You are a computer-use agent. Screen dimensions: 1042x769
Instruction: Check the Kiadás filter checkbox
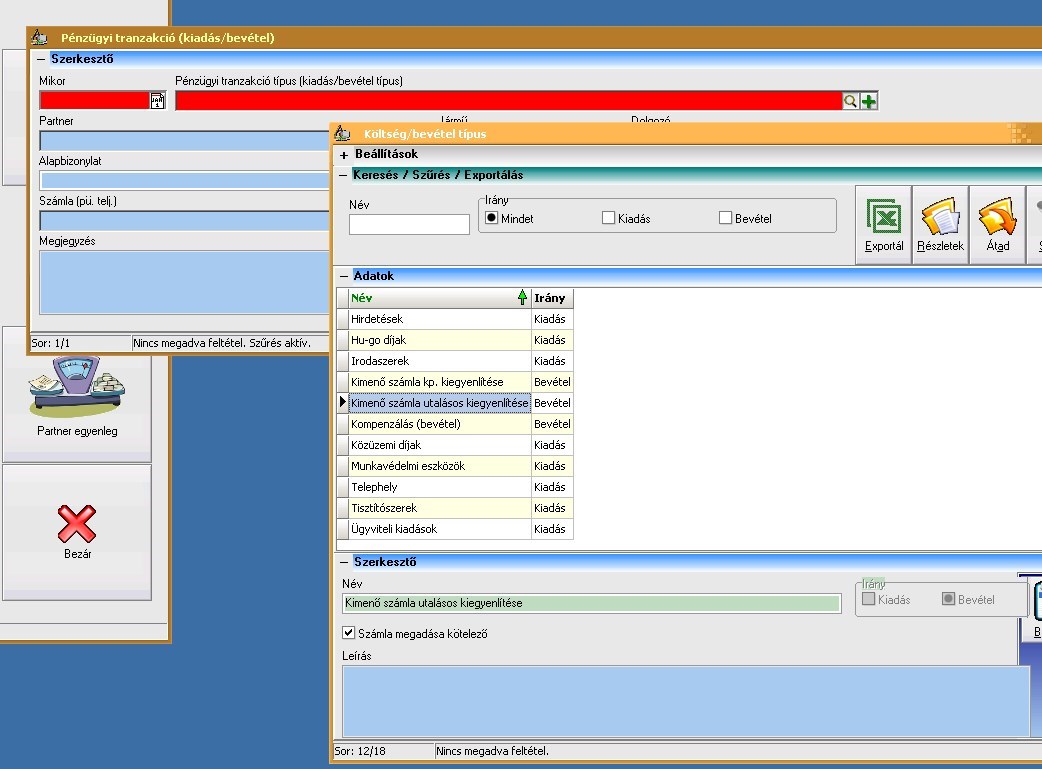tap(608, 218)
